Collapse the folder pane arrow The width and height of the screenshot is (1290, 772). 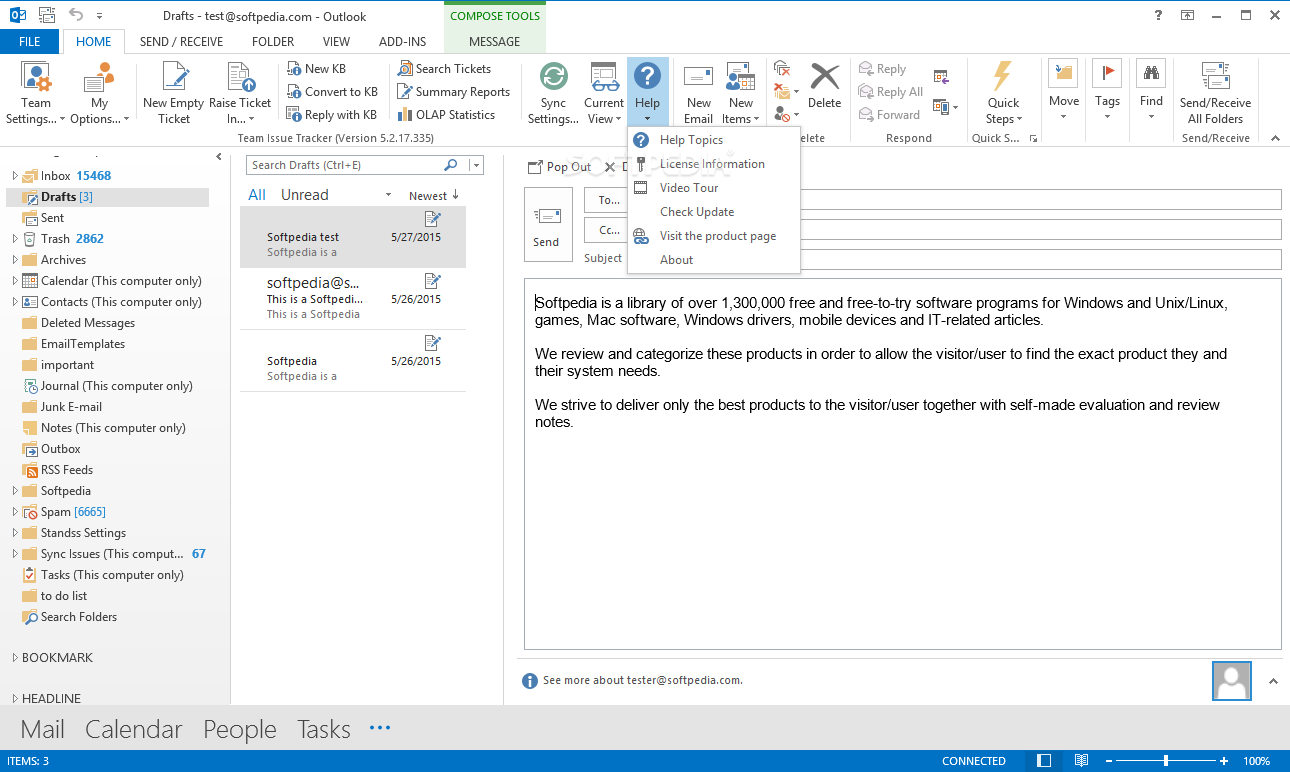(219, 157)
